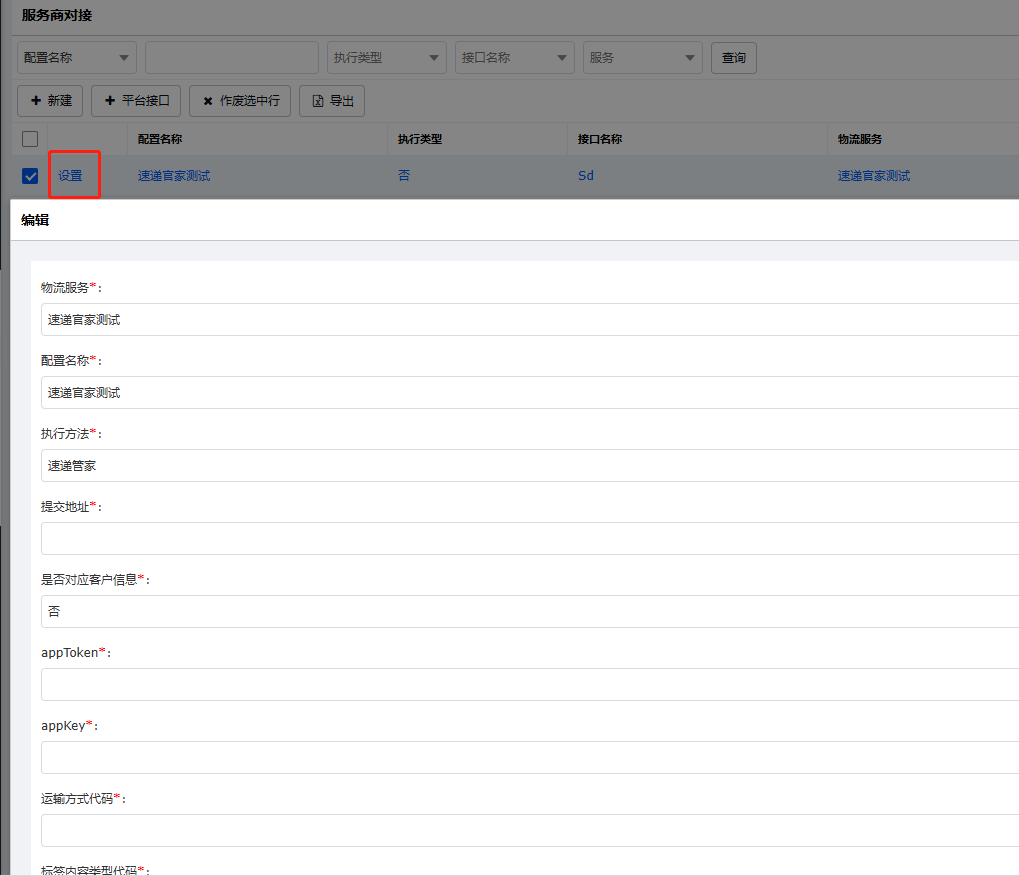Click the plus icon on 新建

(x=36, y=100)
